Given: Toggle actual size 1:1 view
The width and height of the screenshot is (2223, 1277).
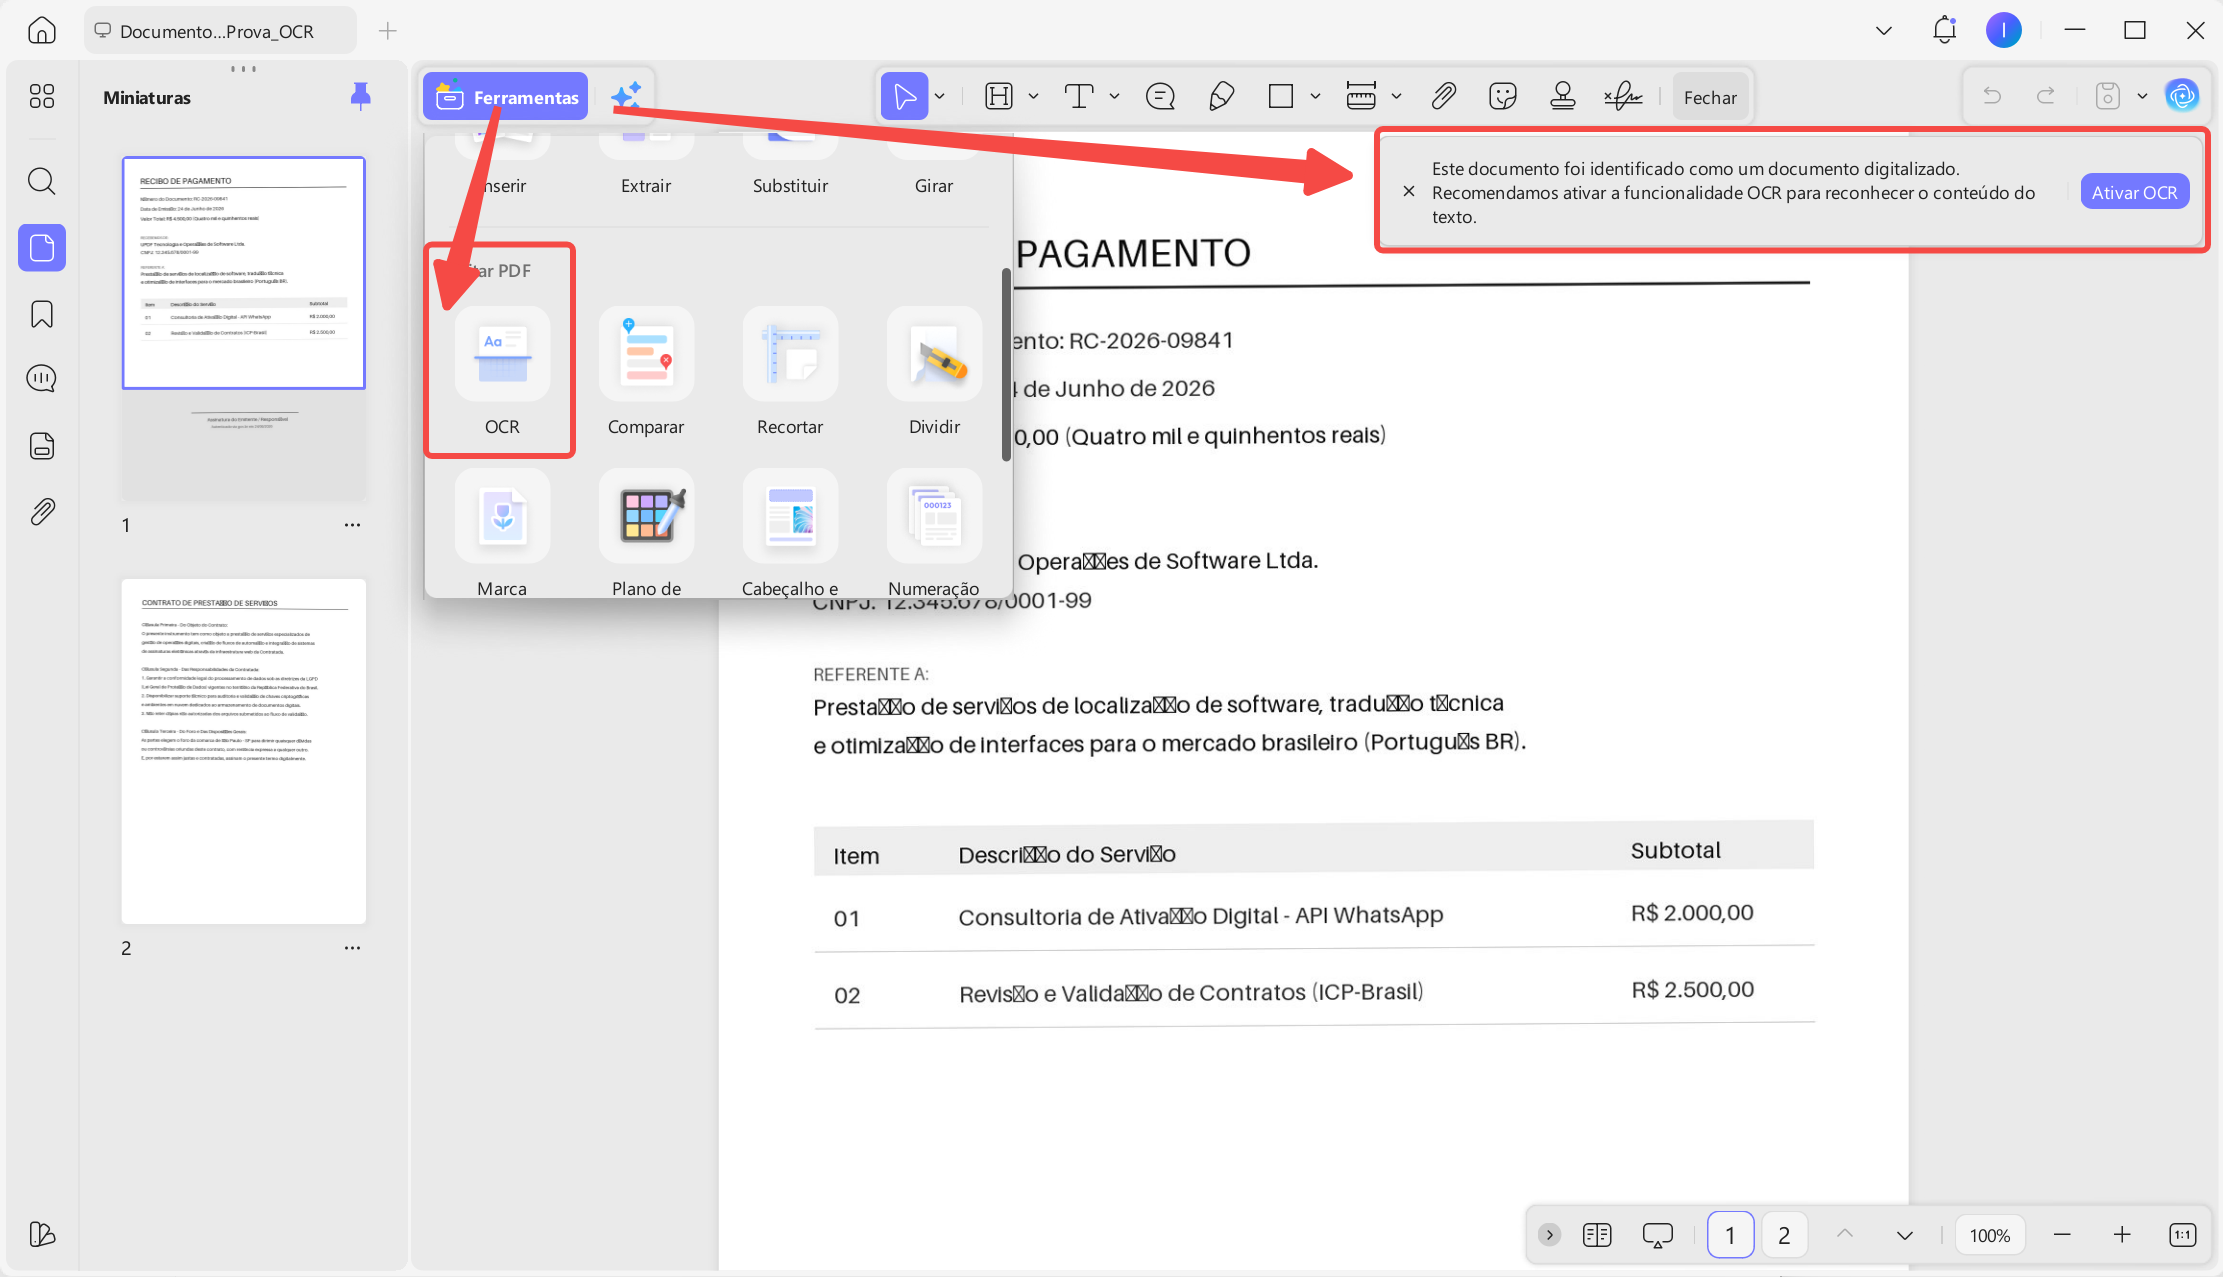Looking at the screenshot, I should [2182, 1235].
